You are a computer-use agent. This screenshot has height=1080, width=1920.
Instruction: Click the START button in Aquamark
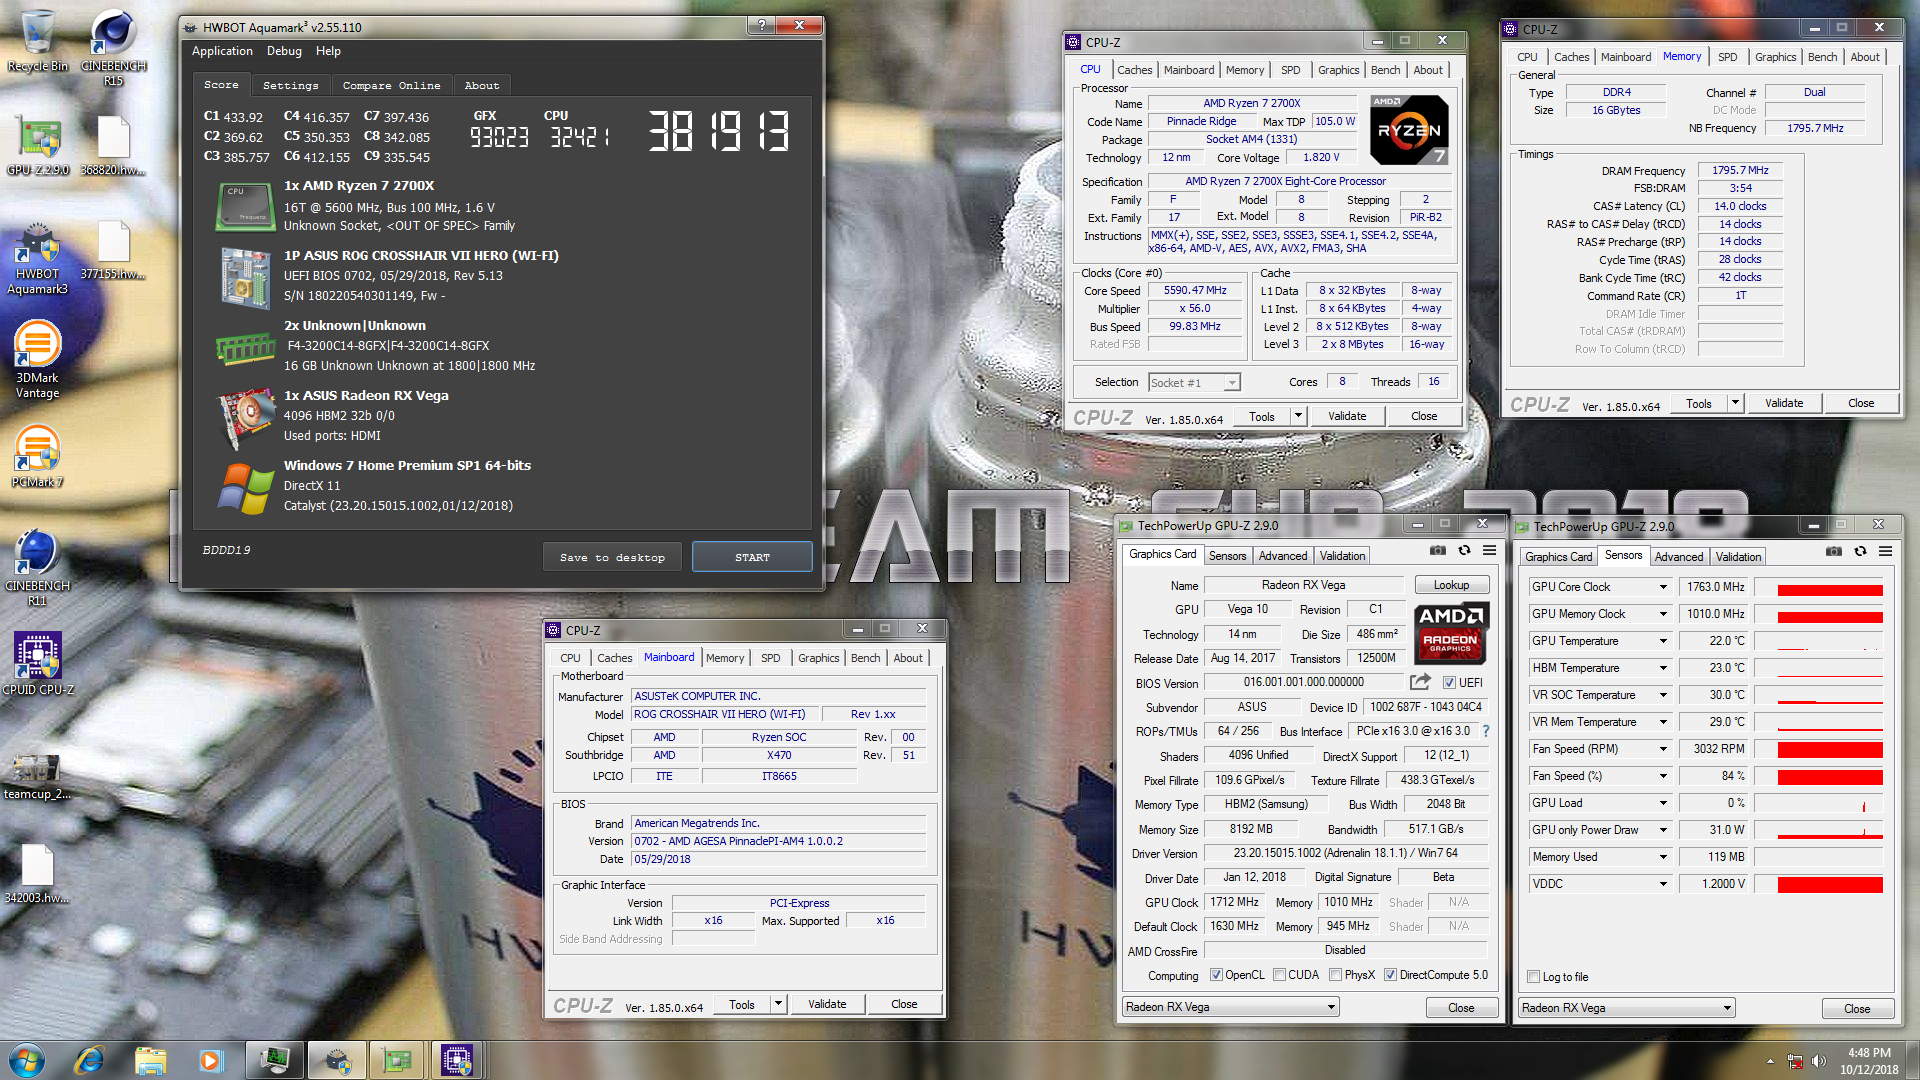click(x=752, y=557)
